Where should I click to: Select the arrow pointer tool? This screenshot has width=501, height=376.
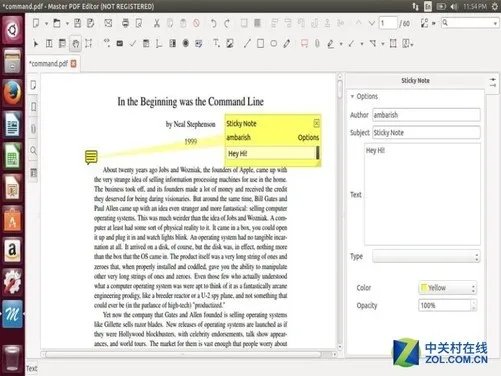tap(36, 44)
